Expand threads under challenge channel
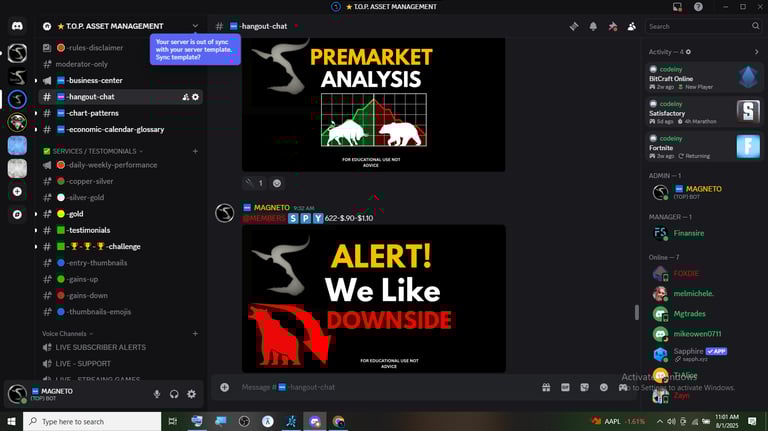This screenshot has height=431, width=768. tap(36, 246)
